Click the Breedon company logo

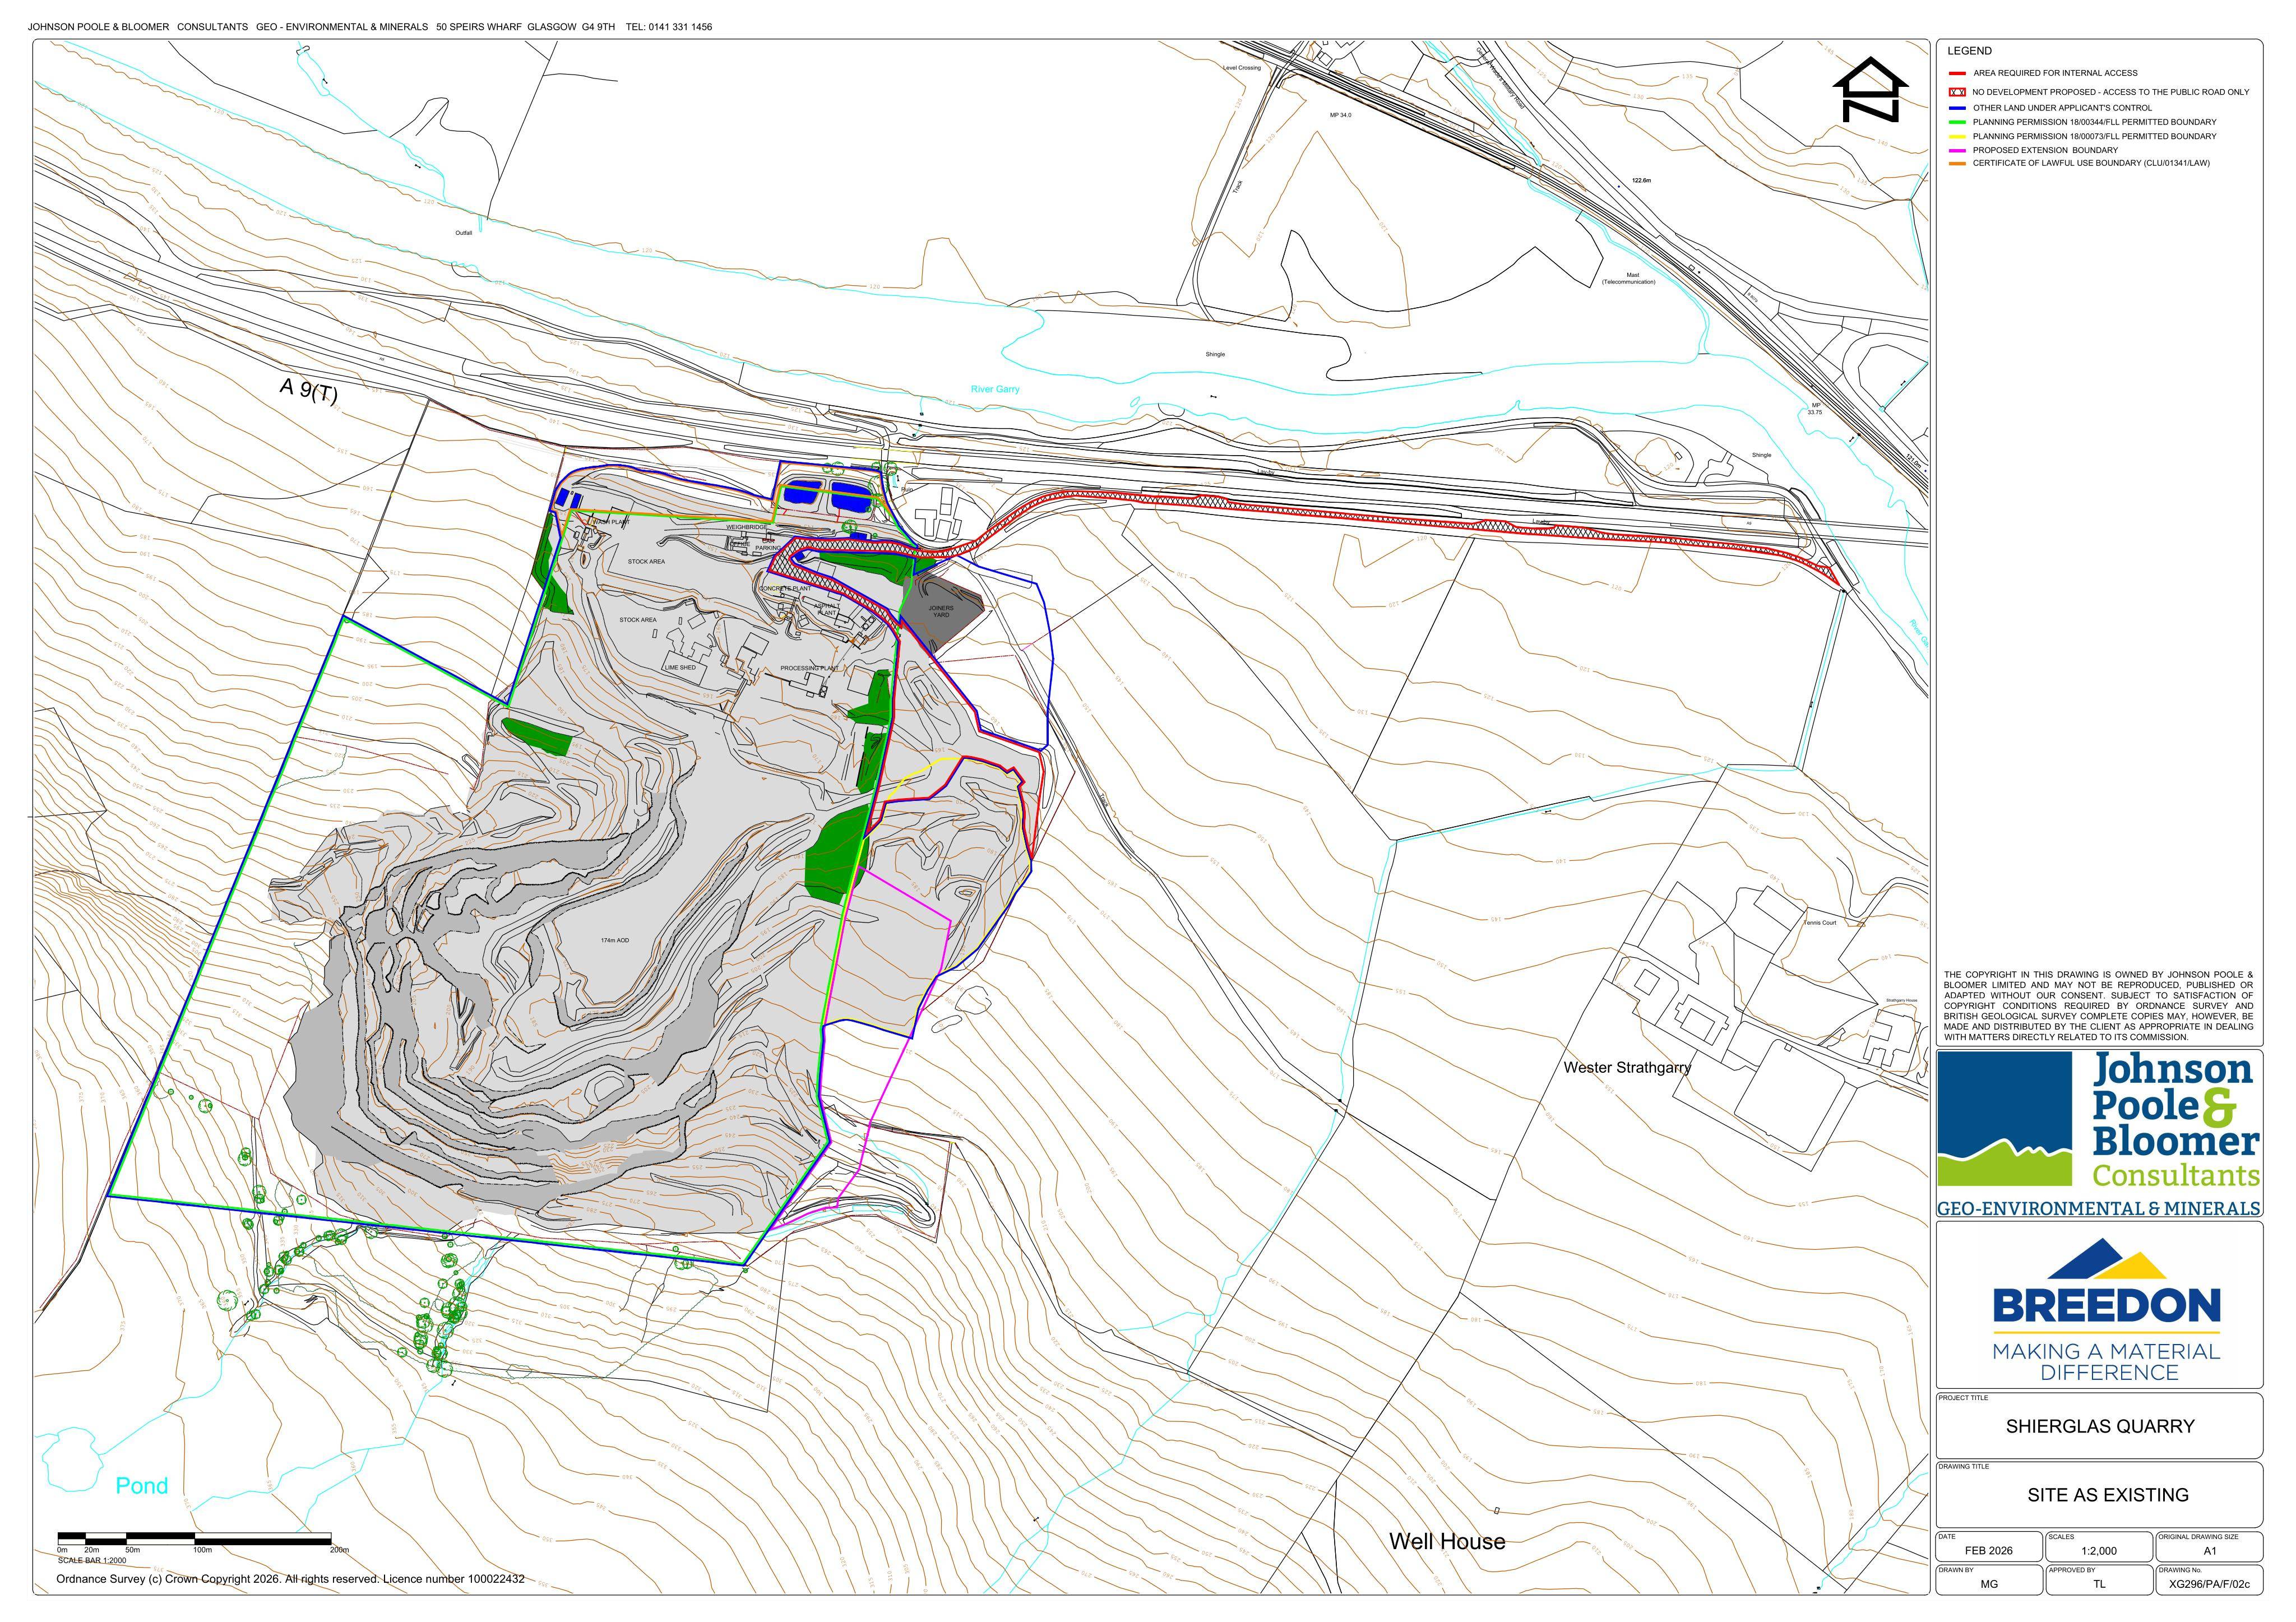pyautogui.click(x=2106, y=1310)
